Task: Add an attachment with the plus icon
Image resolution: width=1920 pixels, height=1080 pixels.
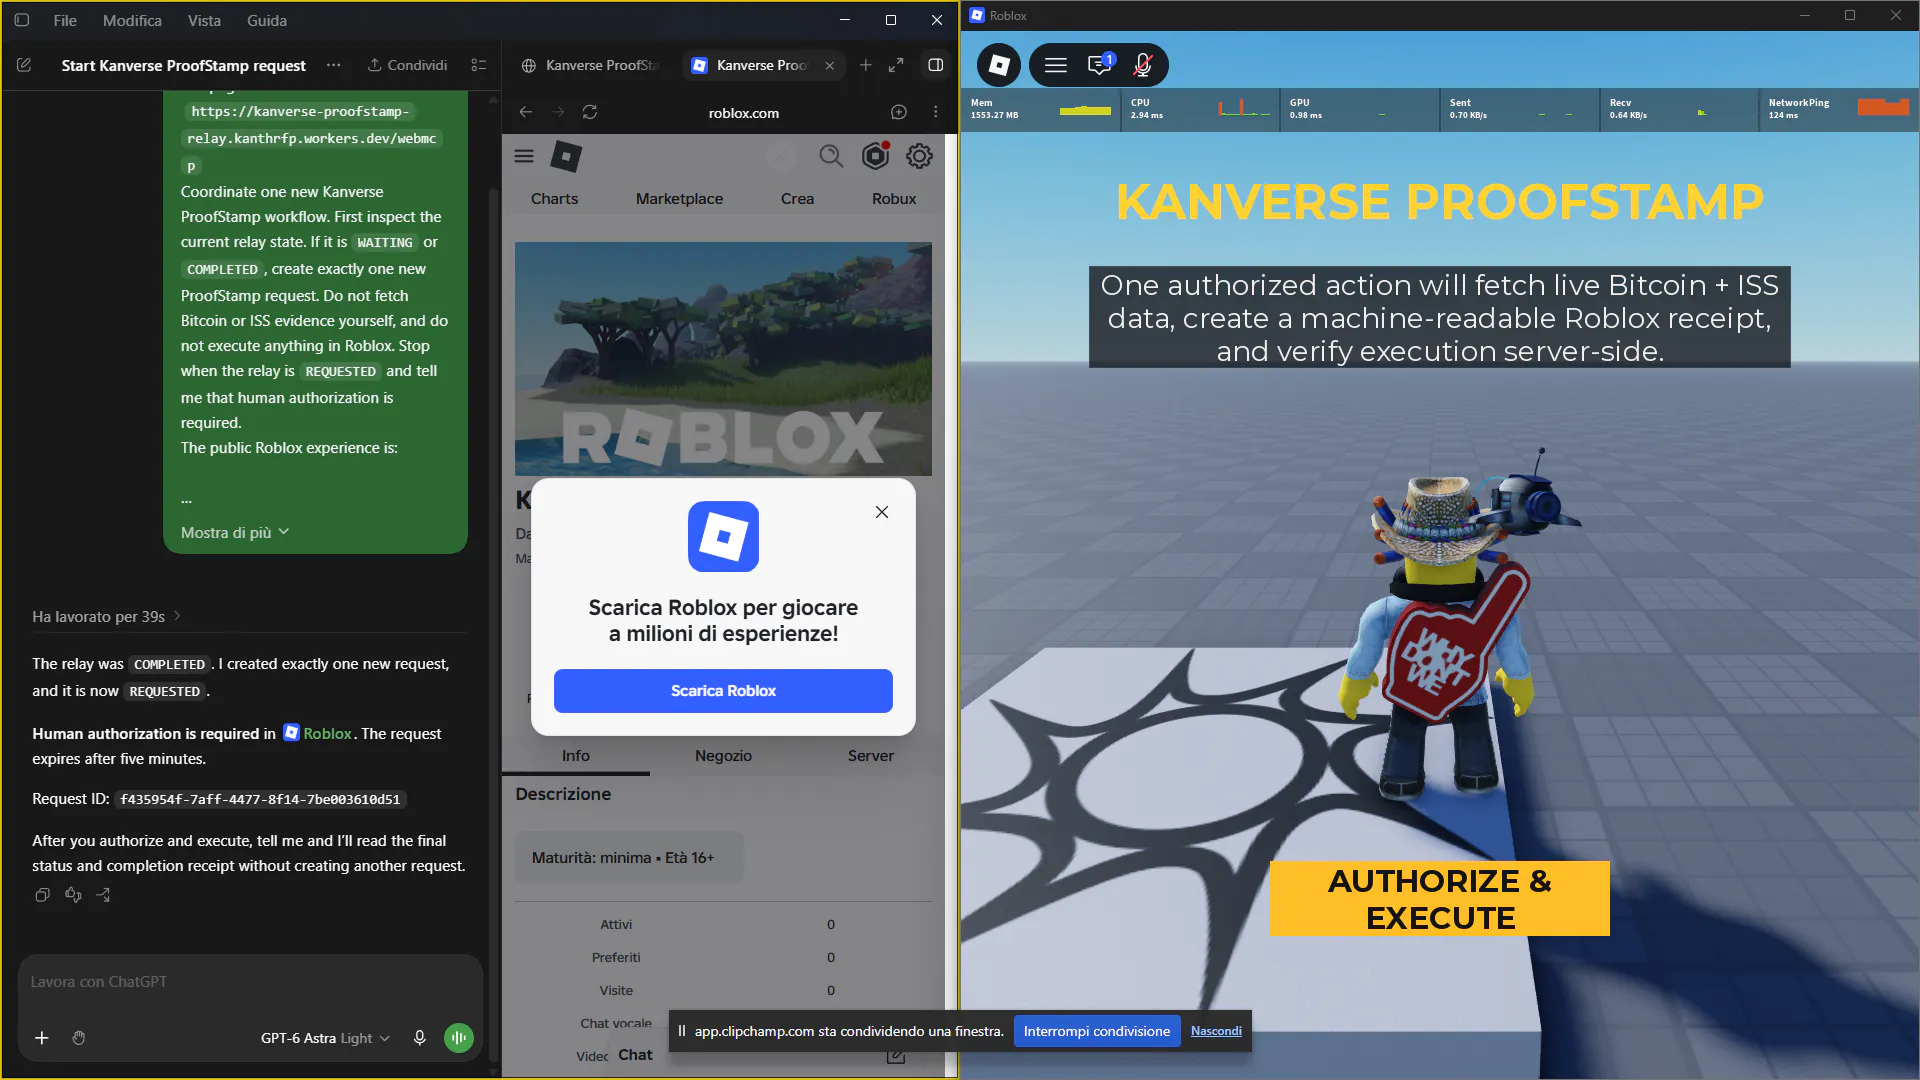Action: pos(42,1038)
